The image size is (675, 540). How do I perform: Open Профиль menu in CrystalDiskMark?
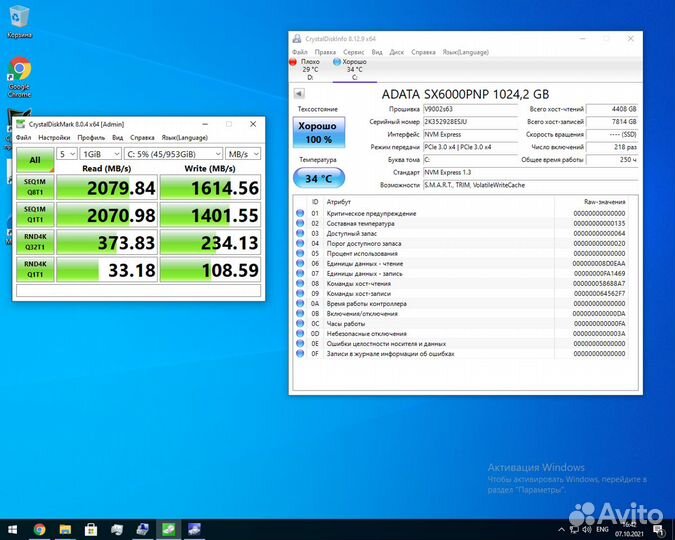(x=91, y=137)
